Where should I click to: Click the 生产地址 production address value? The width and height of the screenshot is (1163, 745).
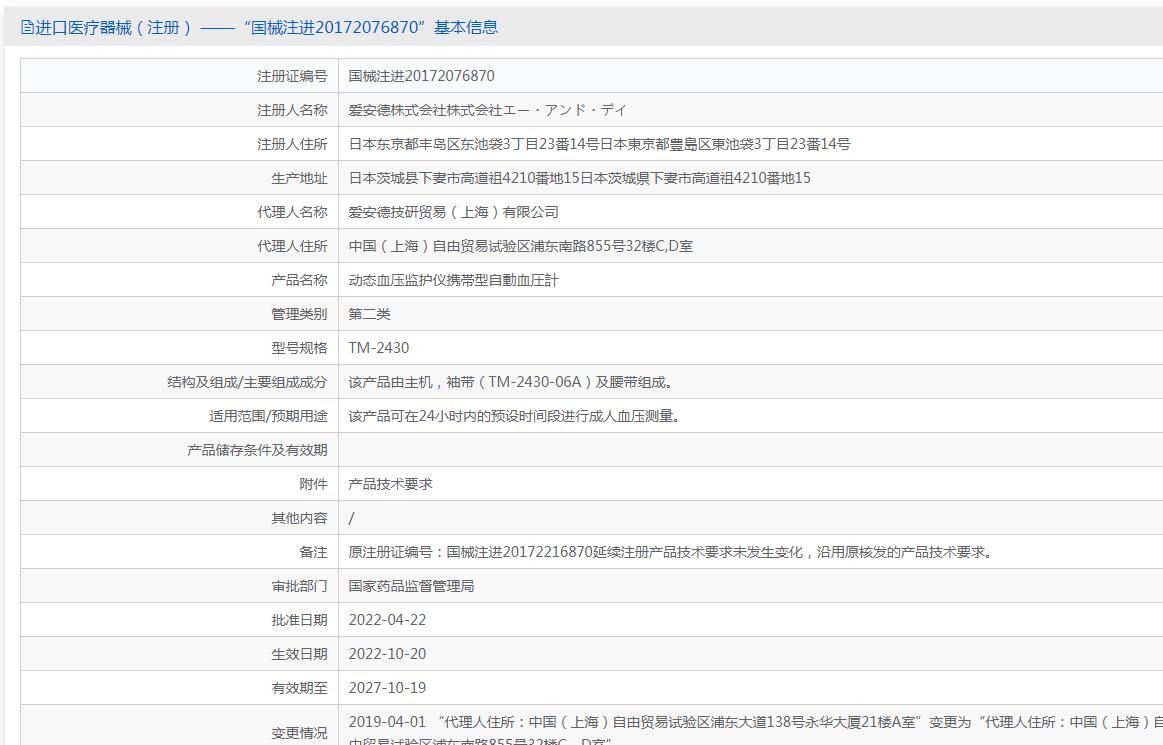tap(579, 178)
